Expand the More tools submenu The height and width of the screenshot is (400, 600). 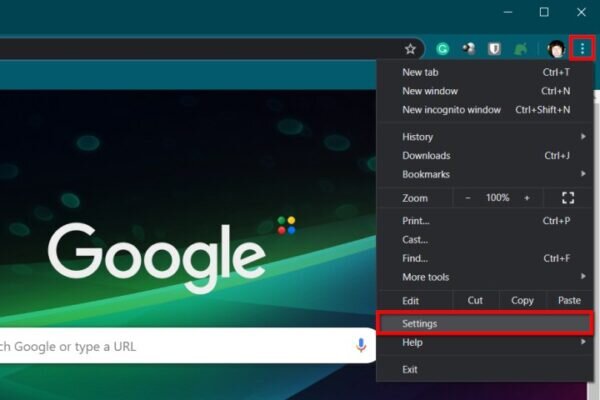[x=485, y=277]
